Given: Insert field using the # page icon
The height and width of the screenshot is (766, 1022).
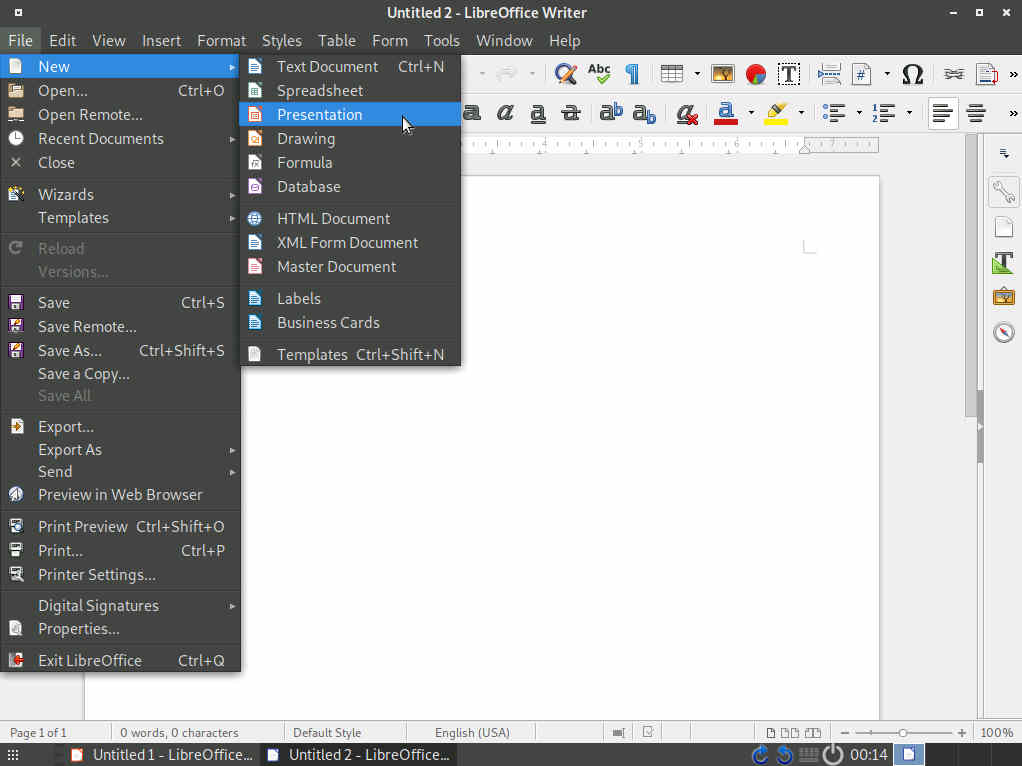Looking at the screenshot, I should click(862, 74).
